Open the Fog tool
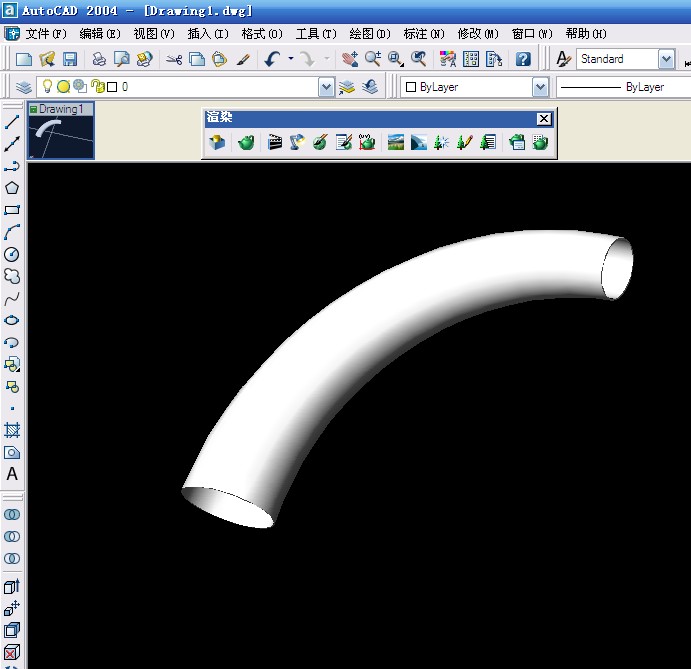The width and height of the screenshot is (691, 669). (418, 142)
